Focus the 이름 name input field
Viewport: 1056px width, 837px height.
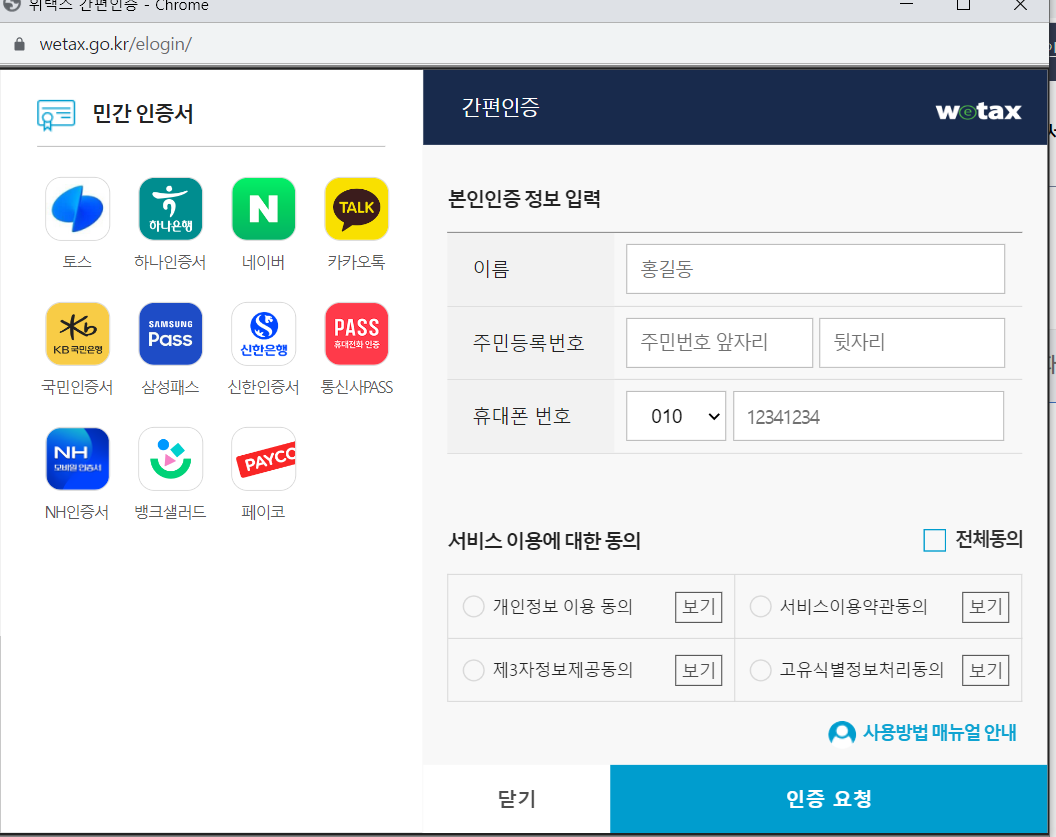[x=815, y=269]
